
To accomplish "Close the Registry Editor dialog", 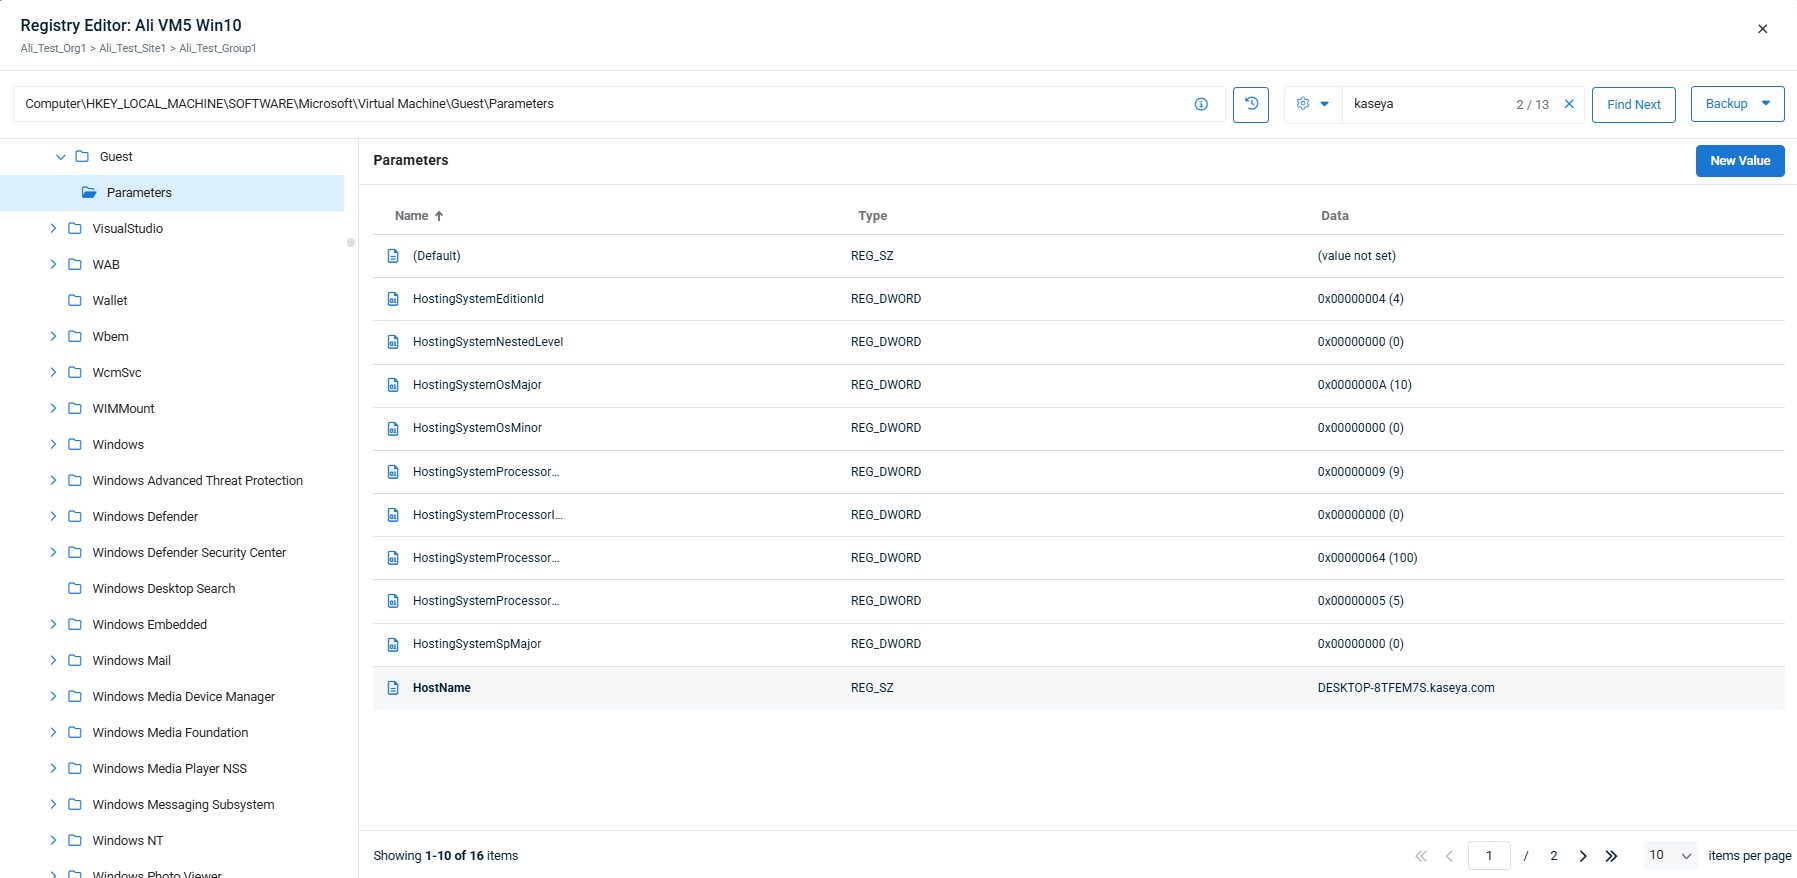I will (x=1762, y=29).
